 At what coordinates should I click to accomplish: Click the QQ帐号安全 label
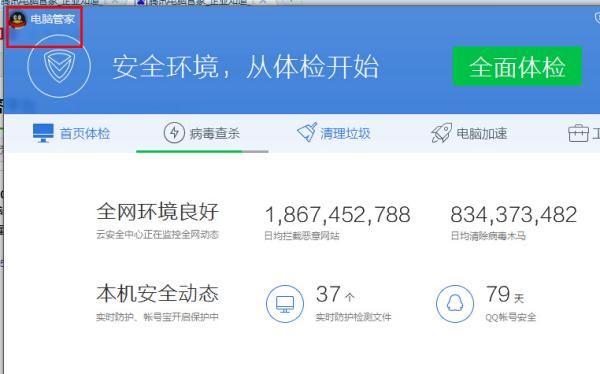point(510,317)
